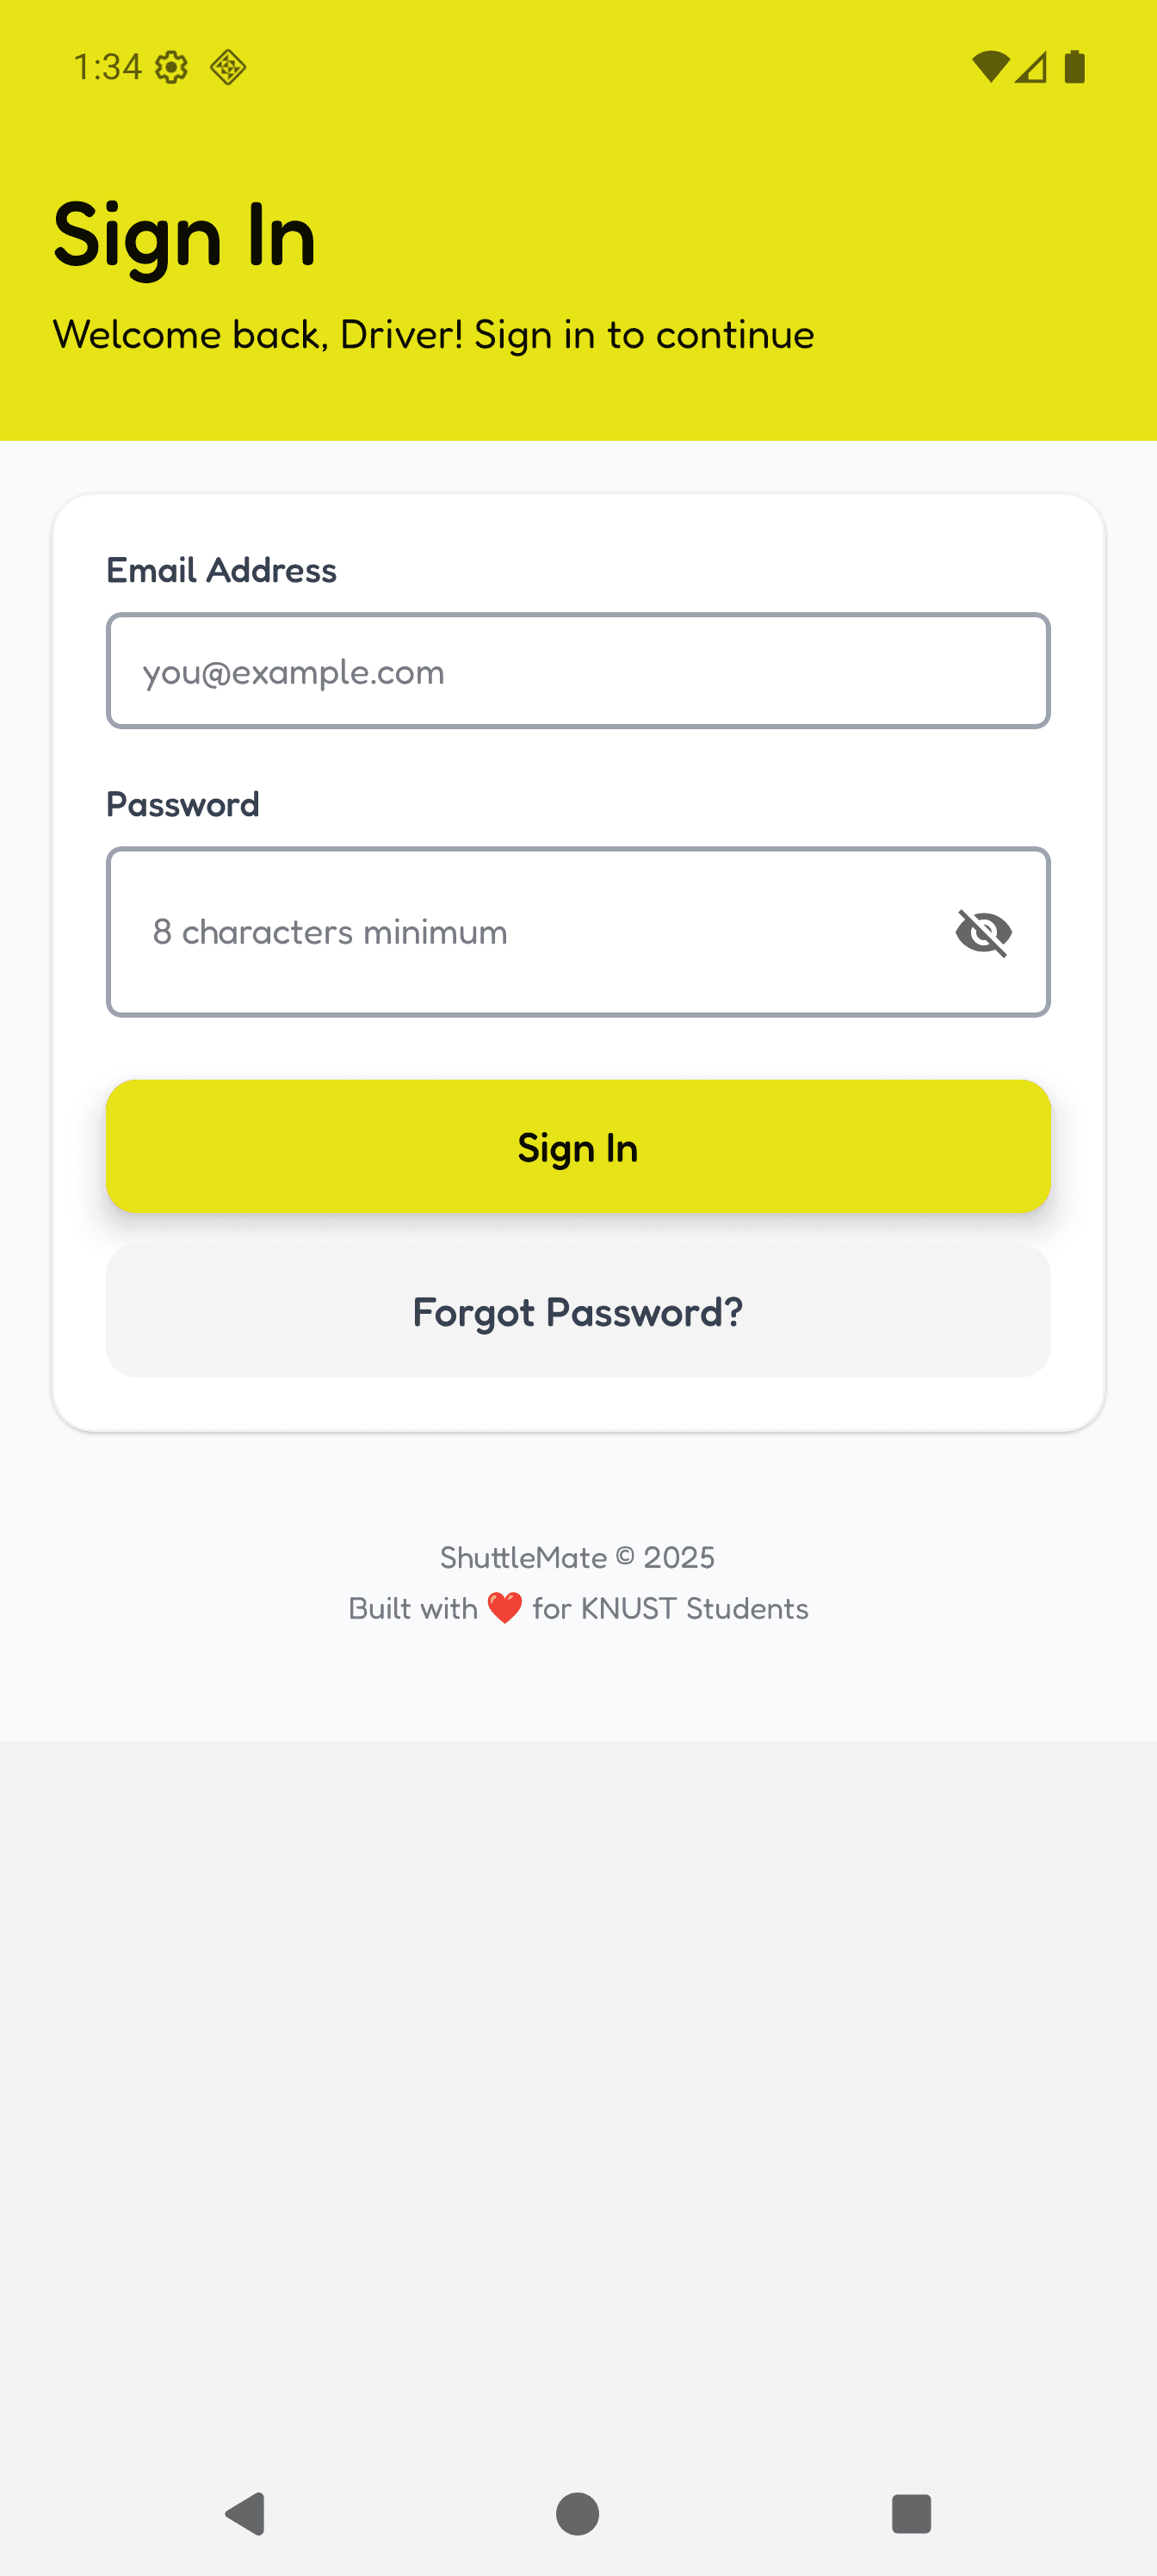
Task: Tap the Password field label
Action: [183, 804]
